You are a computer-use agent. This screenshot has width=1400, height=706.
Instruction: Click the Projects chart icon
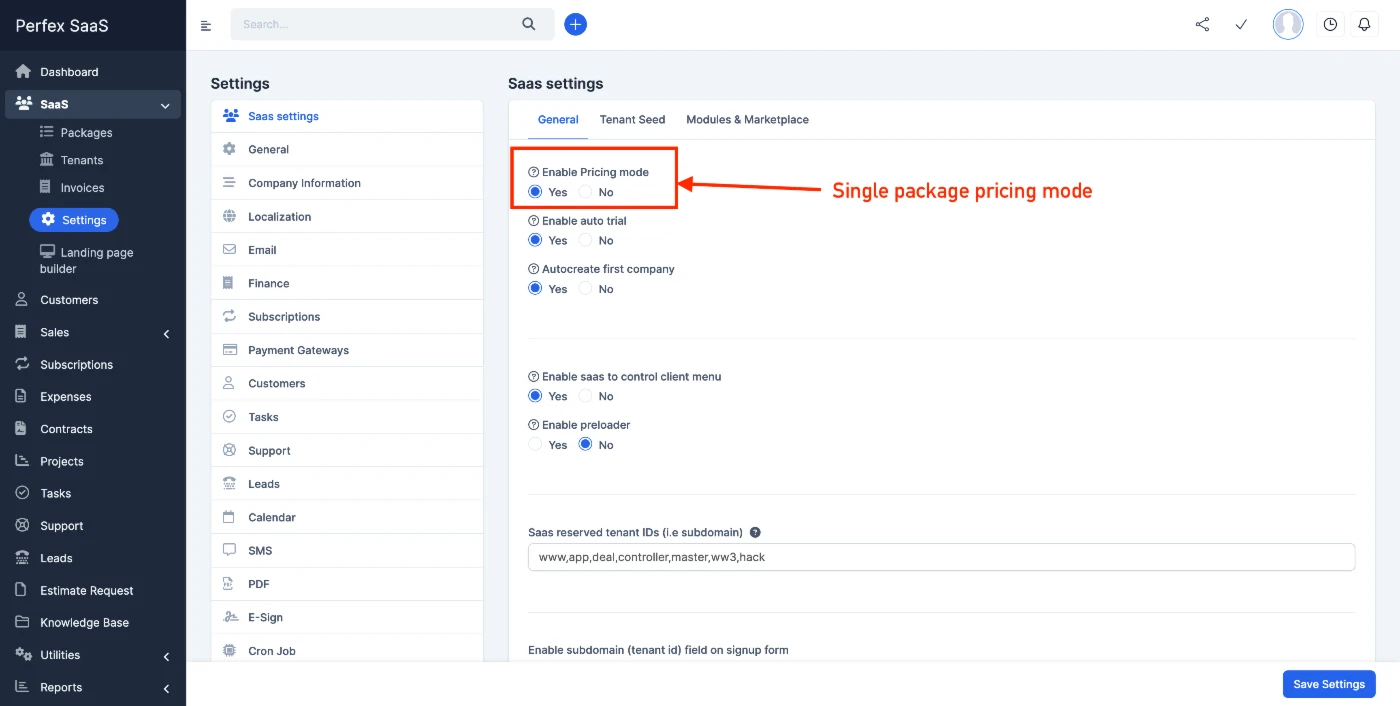pyautogui.click(x=22, y=460)
